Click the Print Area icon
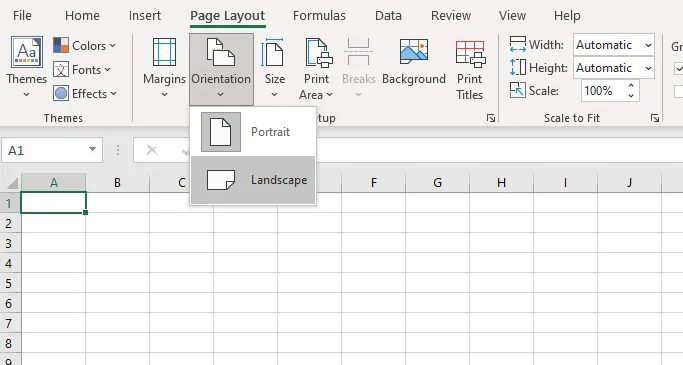This screenshot has width=683, height=365. click(x=318, y=53)
